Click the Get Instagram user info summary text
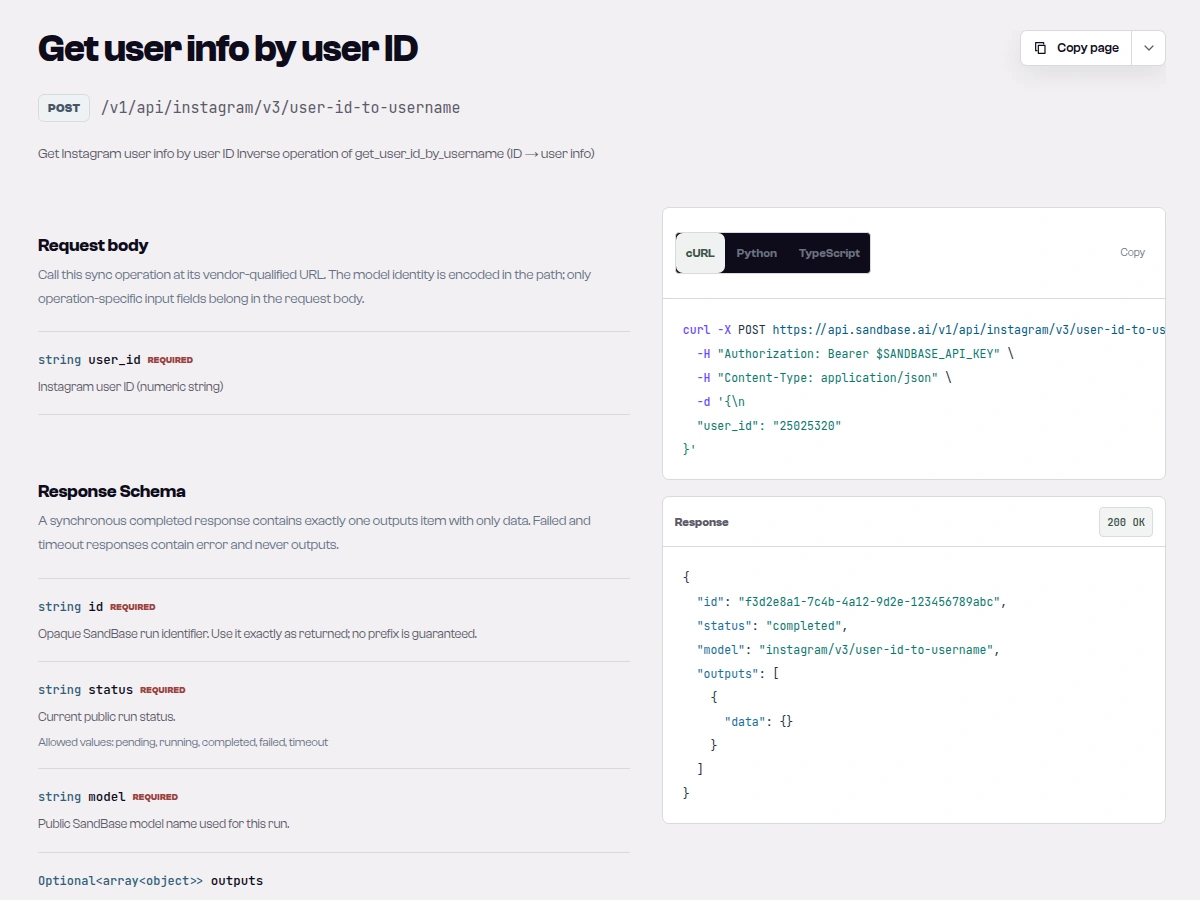 [x=316, y=154]
